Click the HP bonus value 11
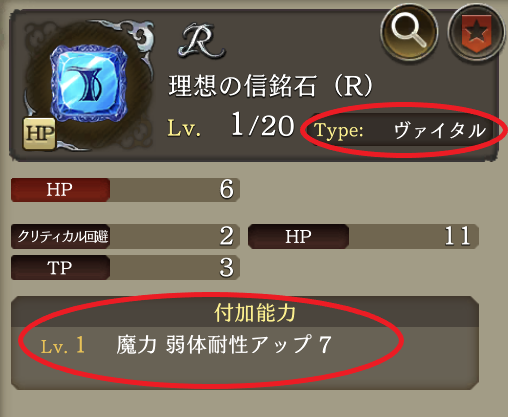 click(x=457, y=236)
